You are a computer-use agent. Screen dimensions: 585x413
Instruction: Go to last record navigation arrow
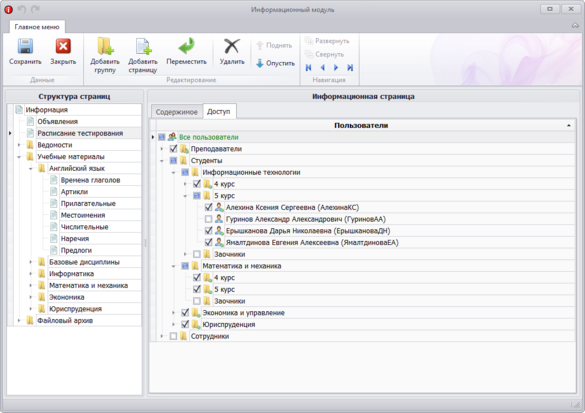(x=350, y=68)
